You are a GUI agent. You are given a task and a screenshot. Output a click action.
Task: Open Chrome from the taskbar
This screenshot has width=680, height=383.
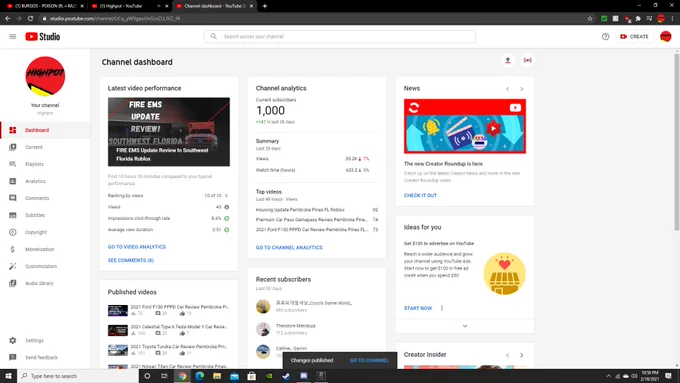[182, 376]
